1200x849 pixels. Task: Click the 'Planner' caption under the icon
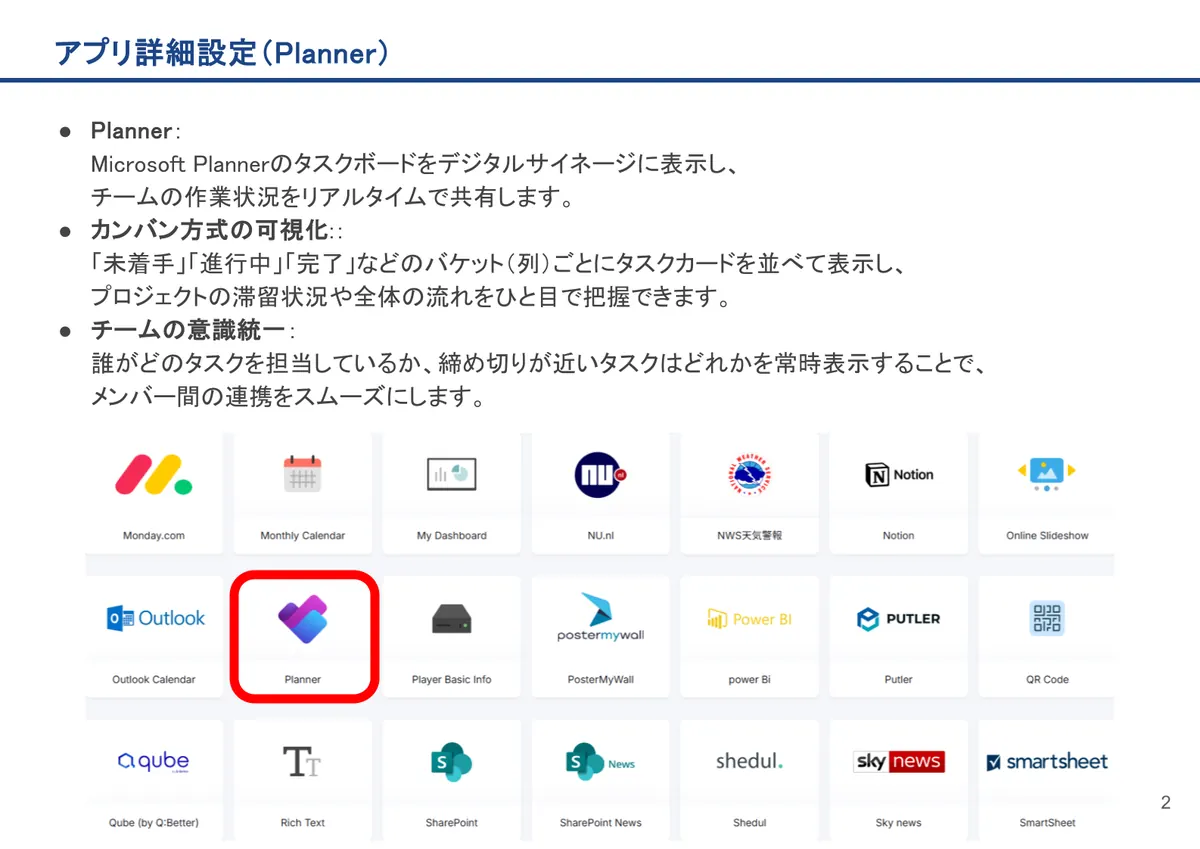pos(302,680)
